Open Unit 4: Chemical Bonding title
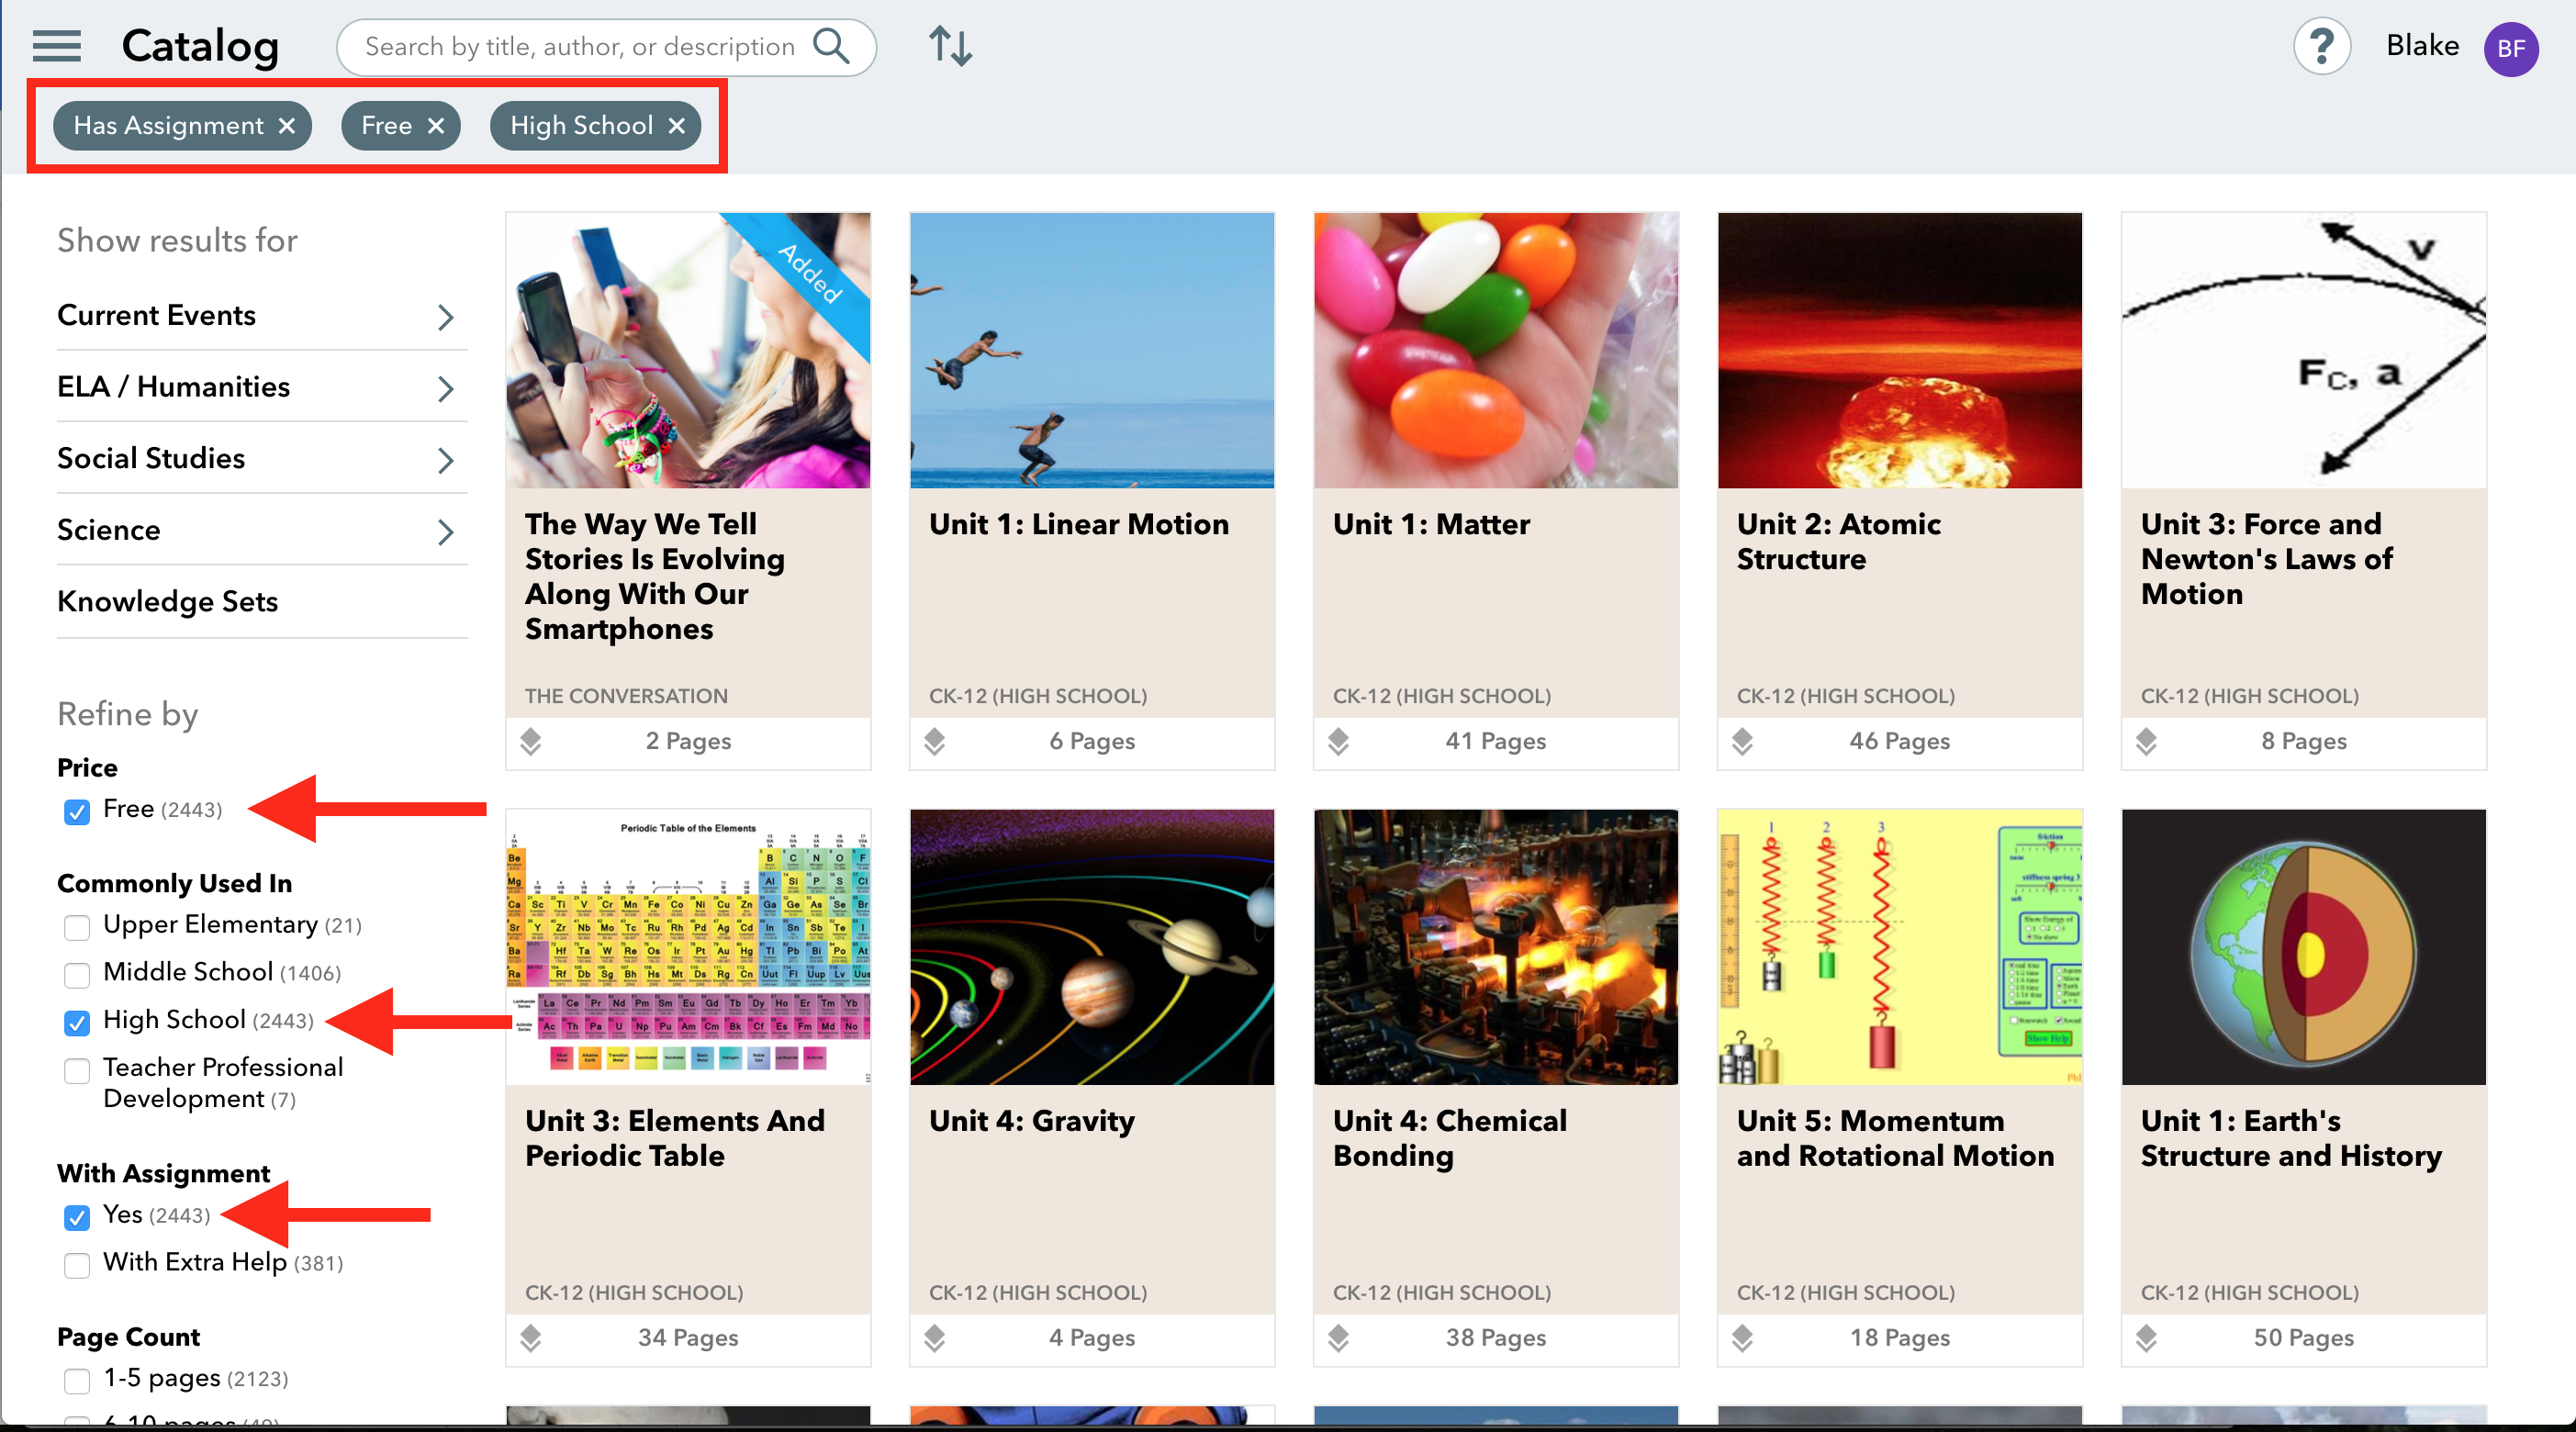 [1449, 1138]
